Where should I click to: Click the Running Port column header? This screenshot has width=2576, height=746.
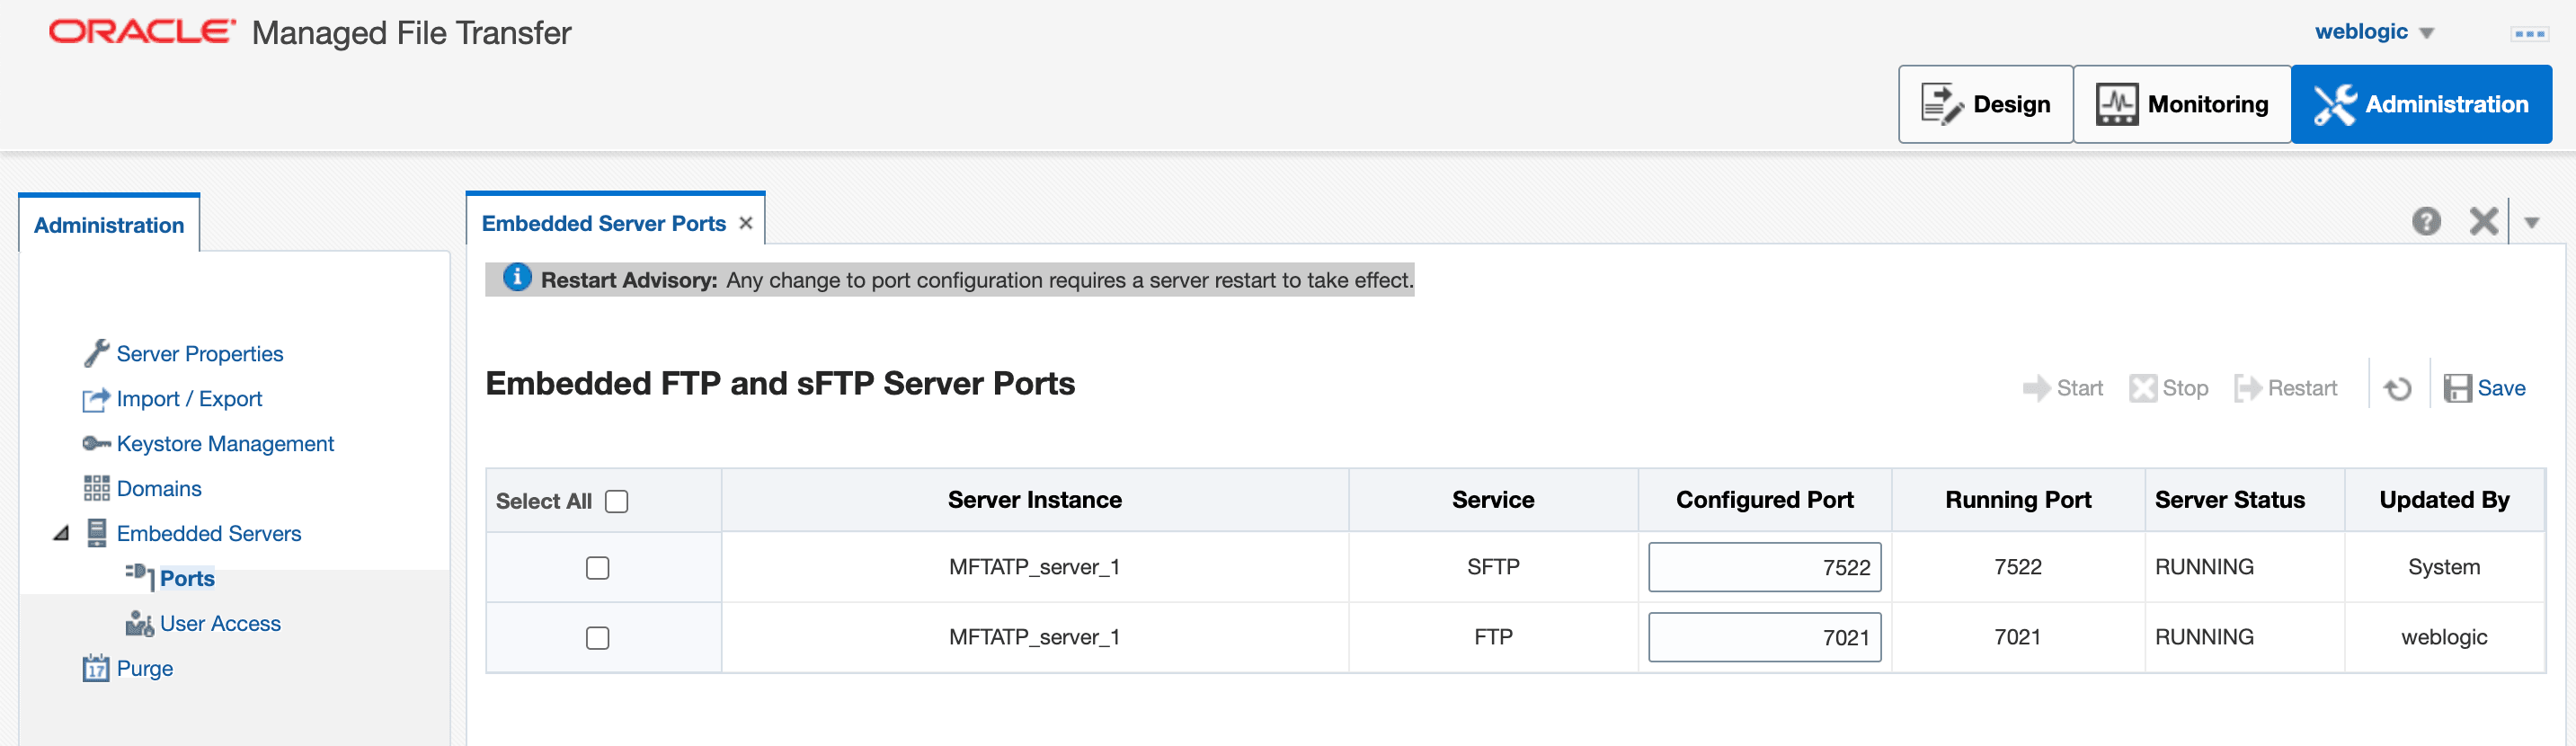click(x=2017, y=500)
